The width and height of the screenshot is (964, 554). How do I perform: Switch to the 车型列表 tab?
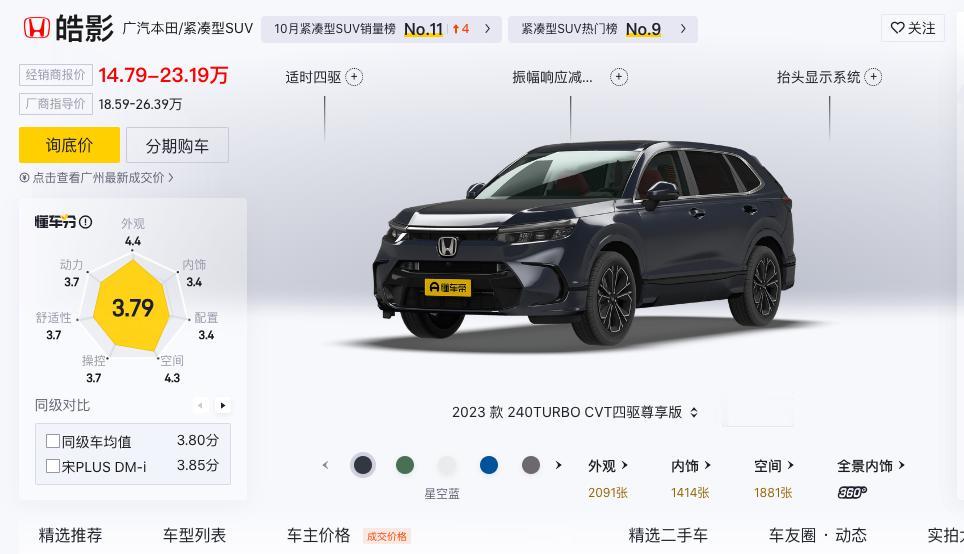pyautogui.click(x=194, y=535)
